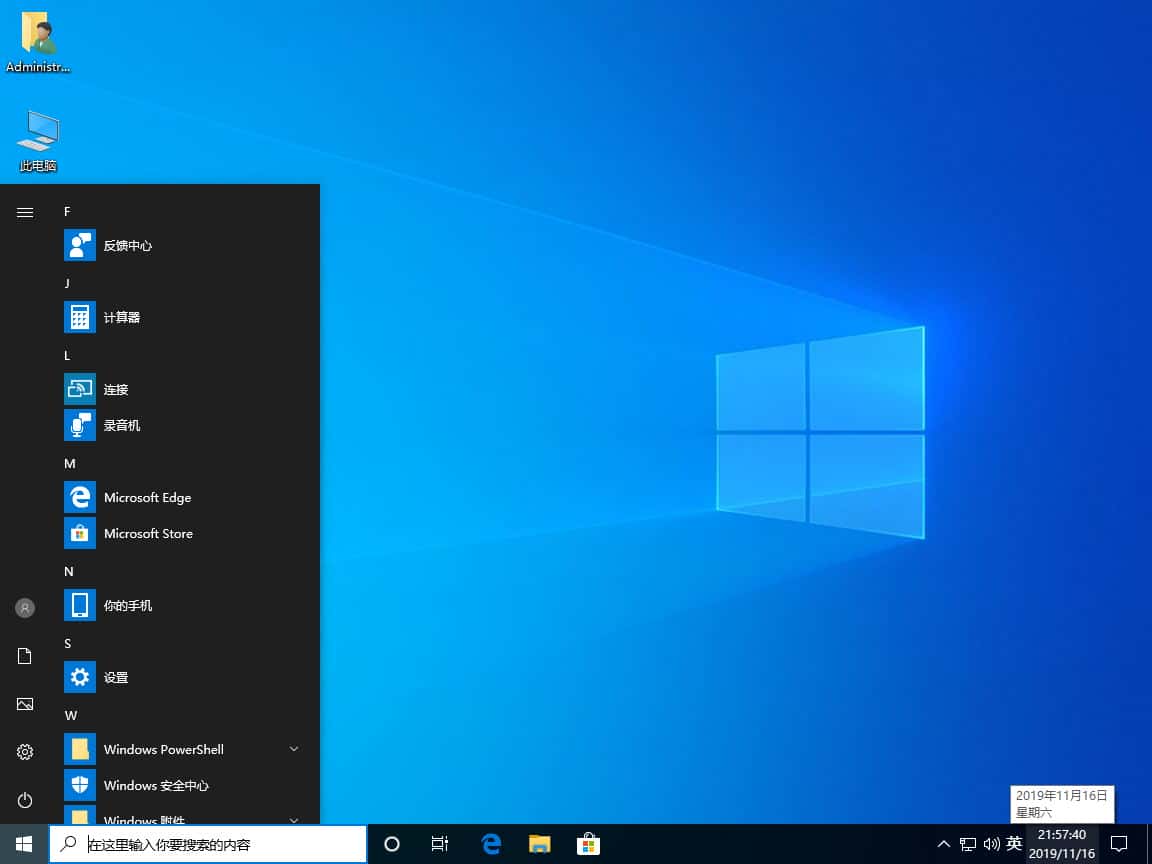
Task: Open the taskbar clock and date
Action: click(1062, 844)
